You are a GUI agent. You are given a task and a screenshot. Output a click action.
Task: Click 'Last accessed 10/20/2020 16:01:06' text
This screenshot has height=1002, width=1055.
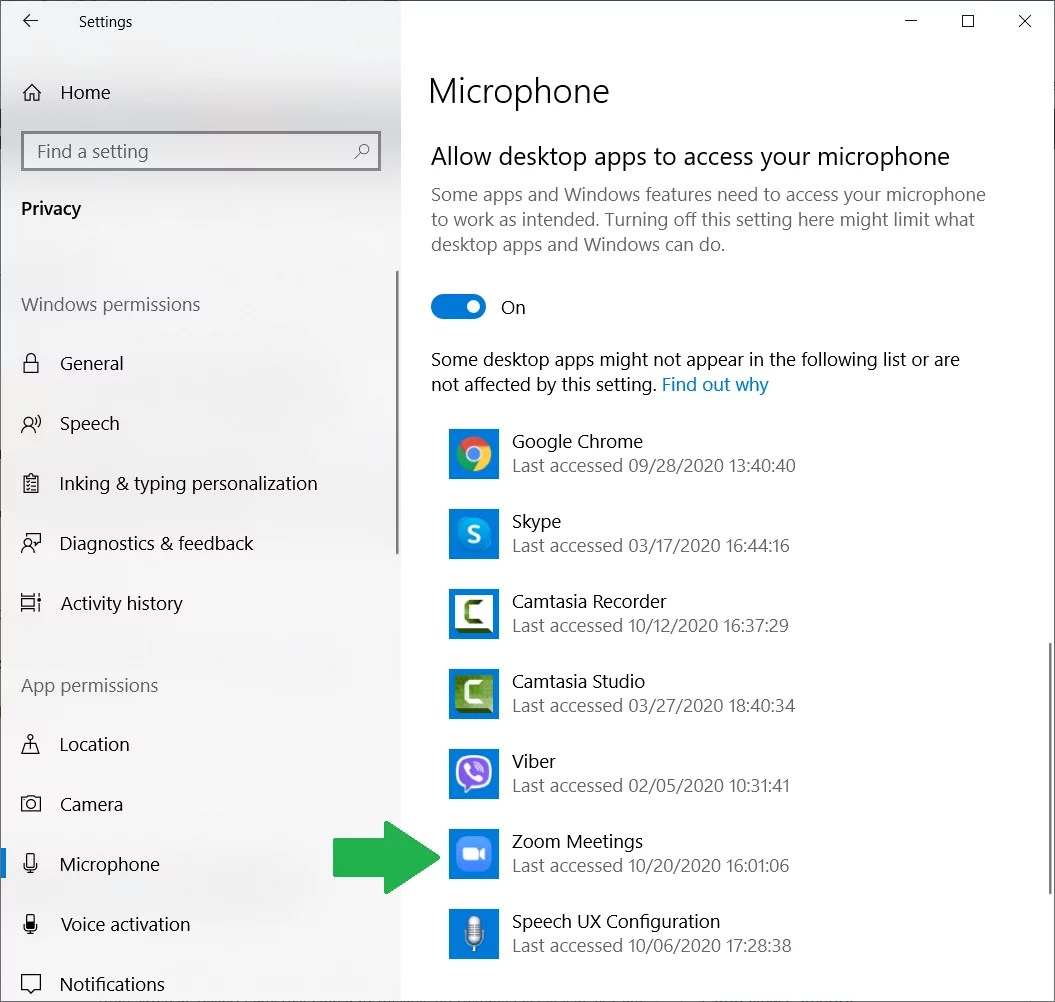pyautogui.click(x=650, y=866)
